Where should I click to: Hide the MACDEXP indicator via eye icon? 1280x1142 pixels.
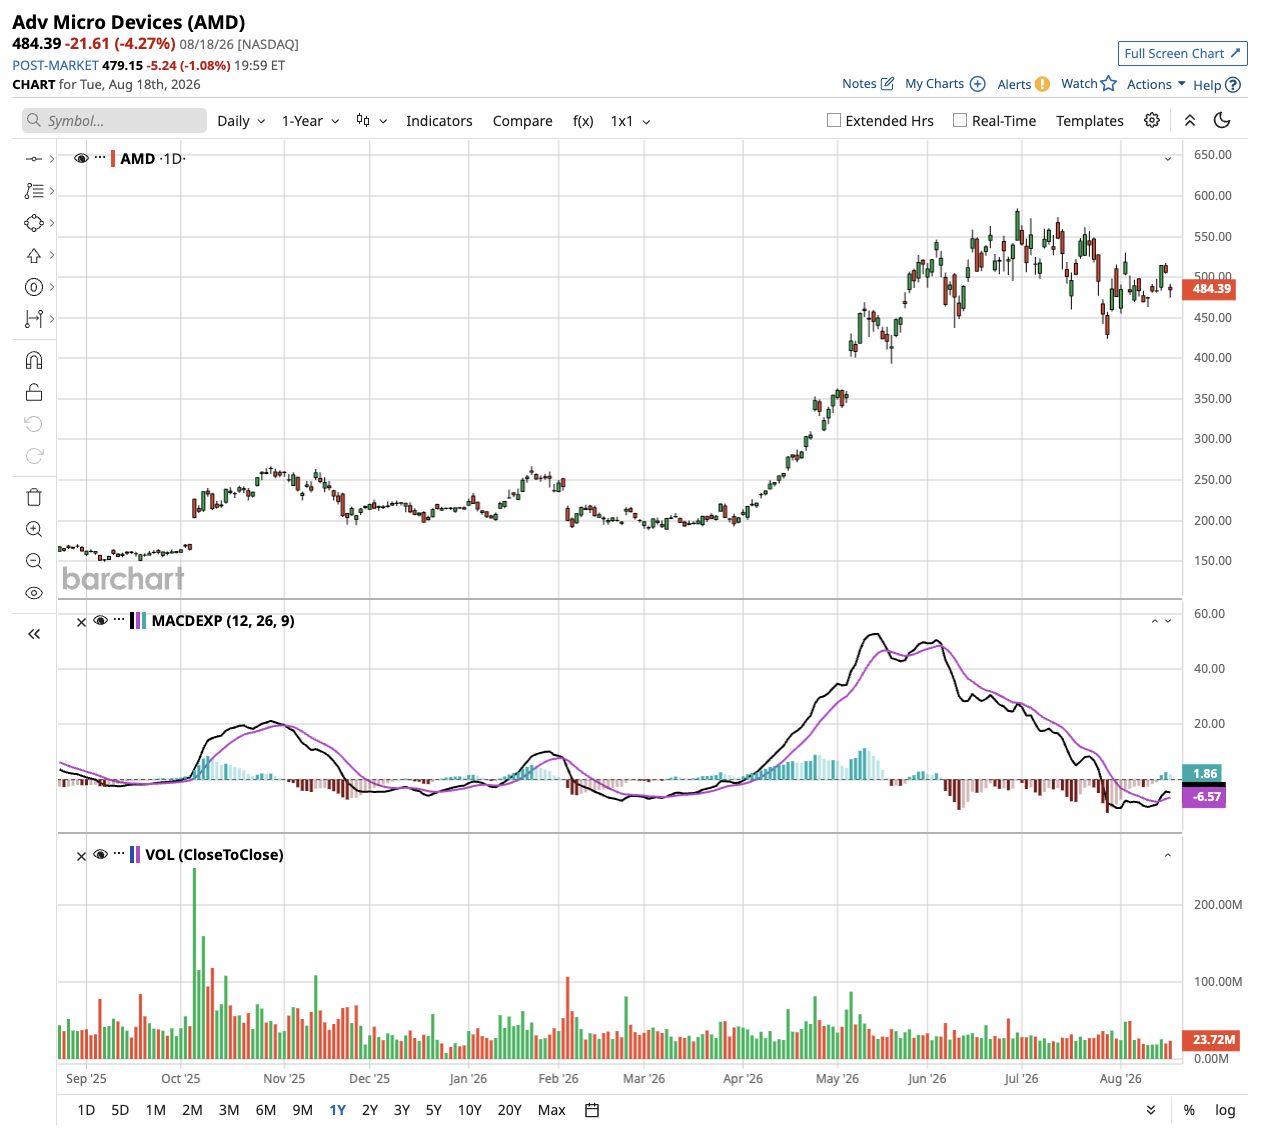[x=100, y=620]
